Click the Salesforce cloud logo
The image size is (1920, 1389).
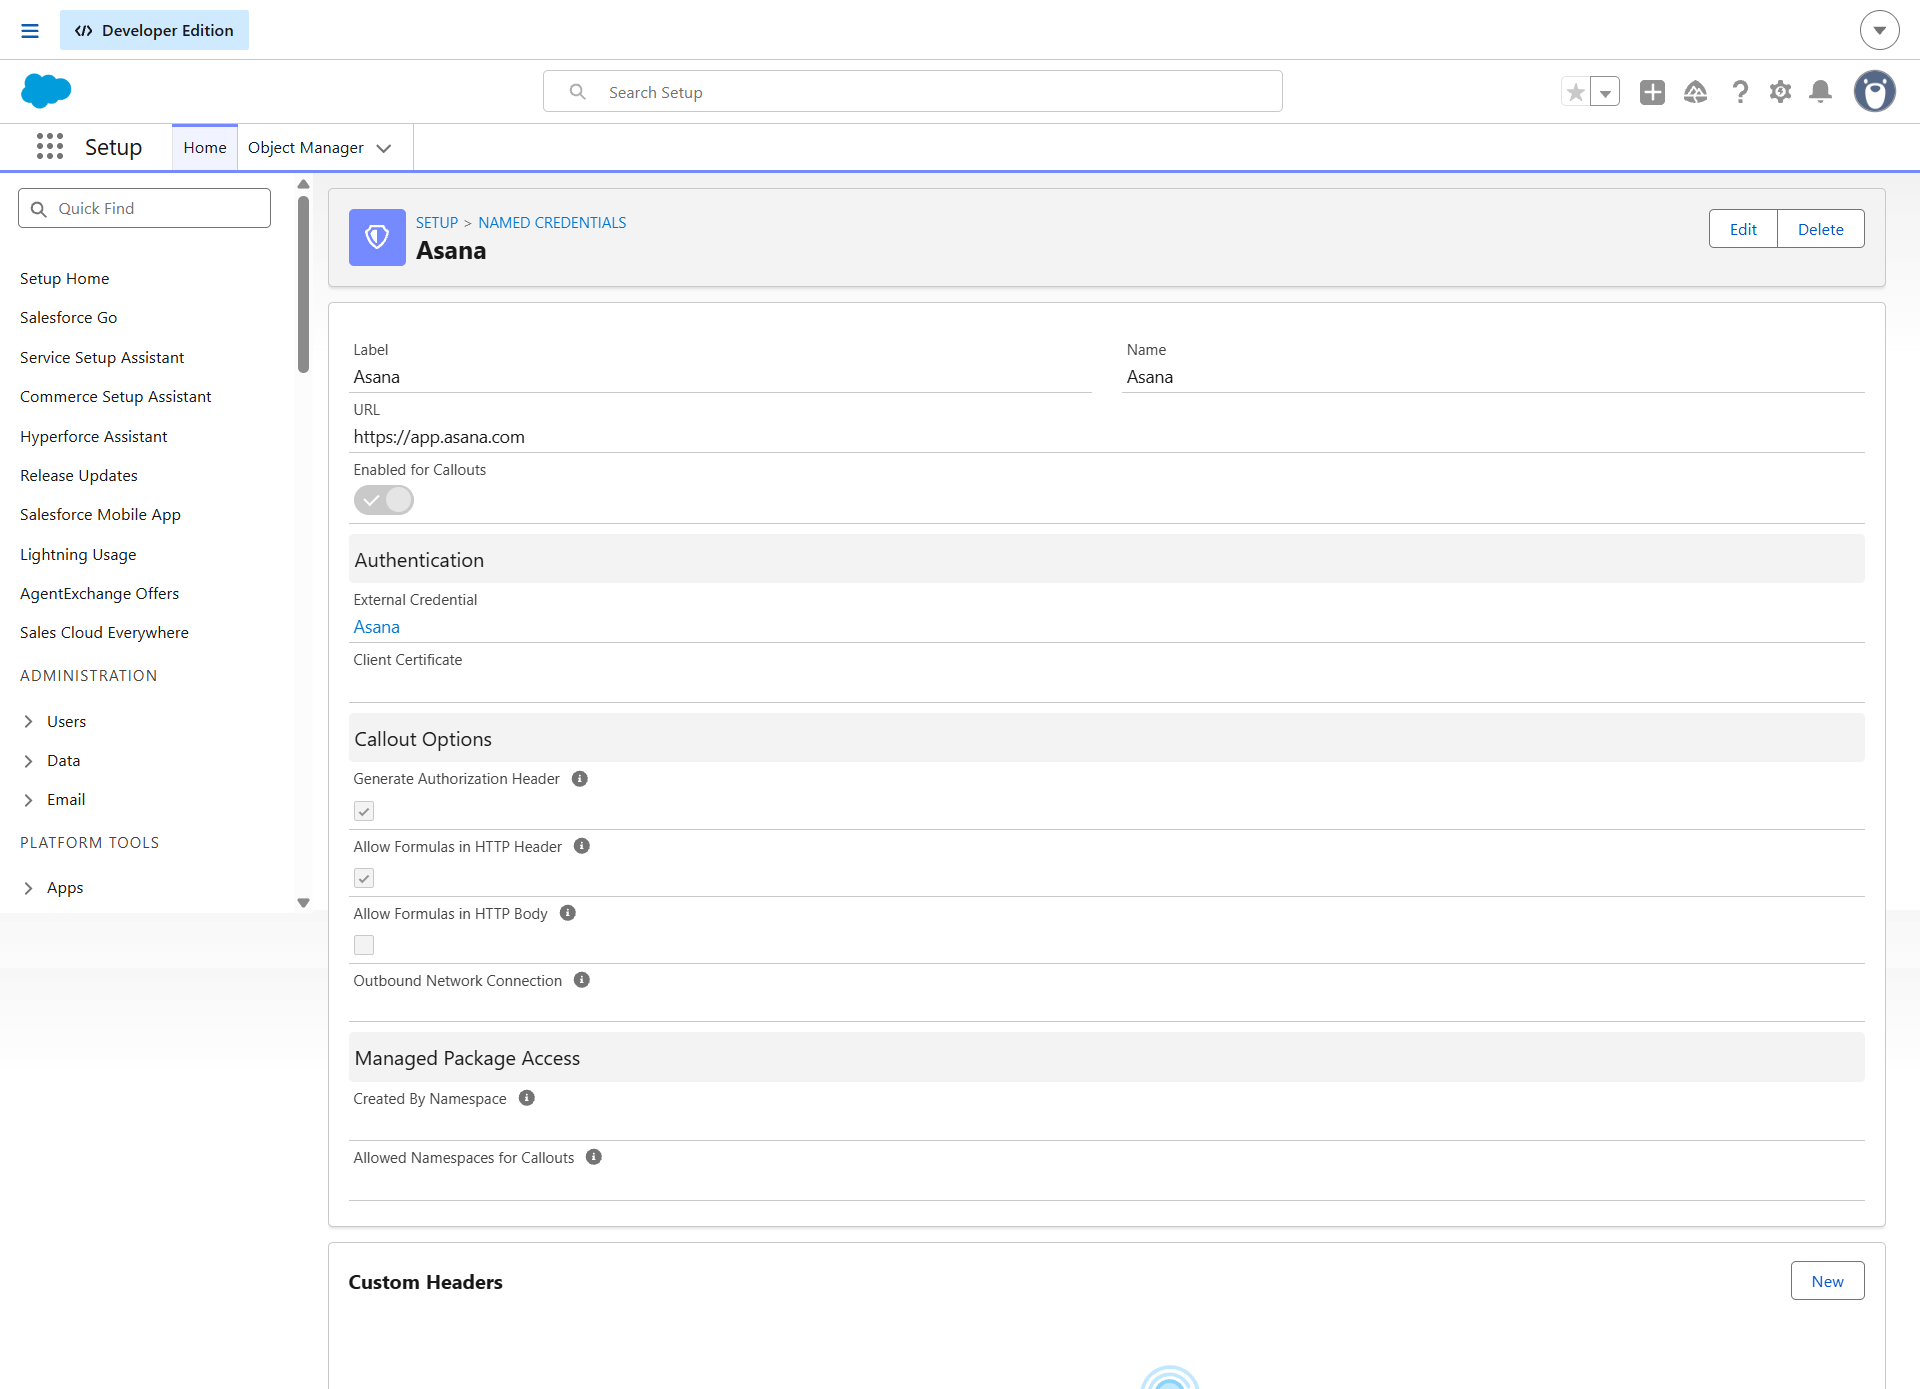click(46, 91)
